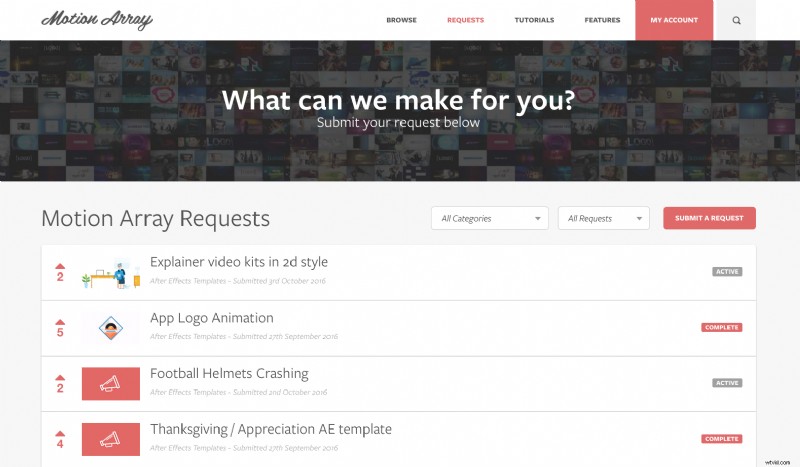This screenshot has height=467, width=800.
Task: Click 'Submitted 3rd October 2016' text
Action: (x=279, y=281)
